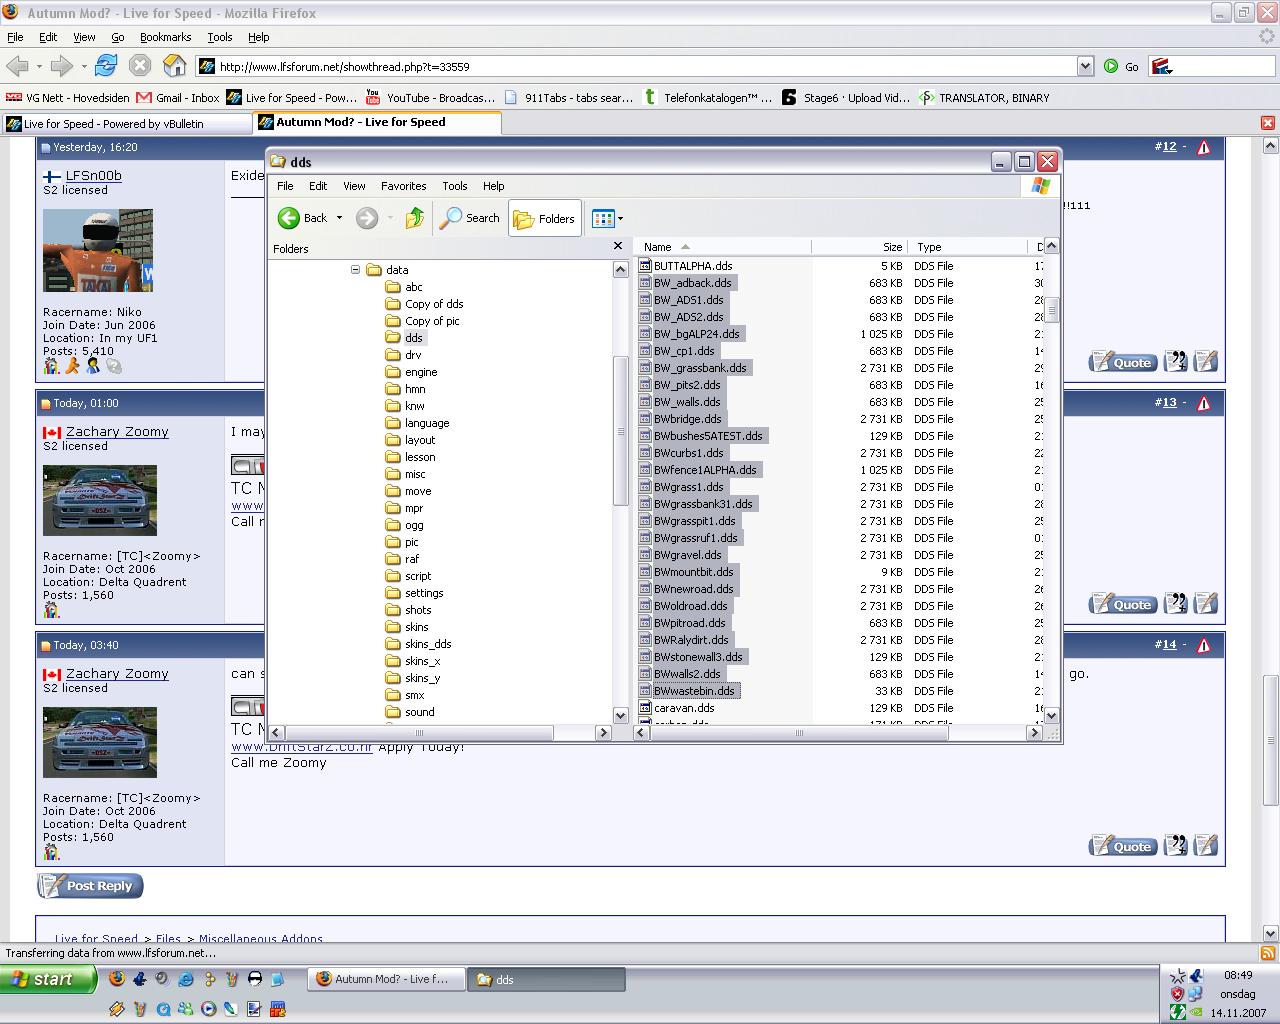
Task: Go to the Firefox Home page
Action: [175, 66]
